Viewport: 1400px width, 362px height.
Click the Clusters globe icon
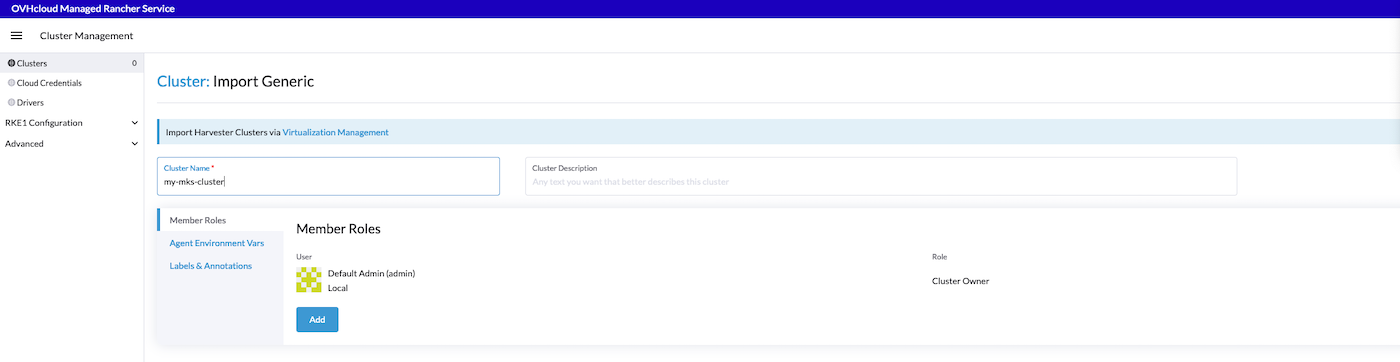[11, 63]
